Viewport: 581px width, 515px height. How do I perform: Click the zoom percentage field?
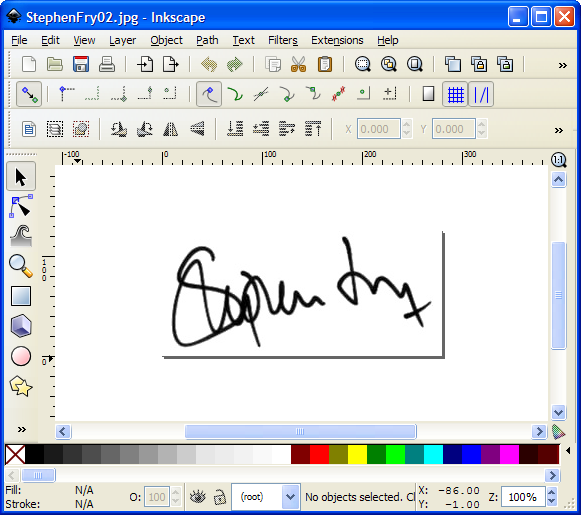coord(523,497)
